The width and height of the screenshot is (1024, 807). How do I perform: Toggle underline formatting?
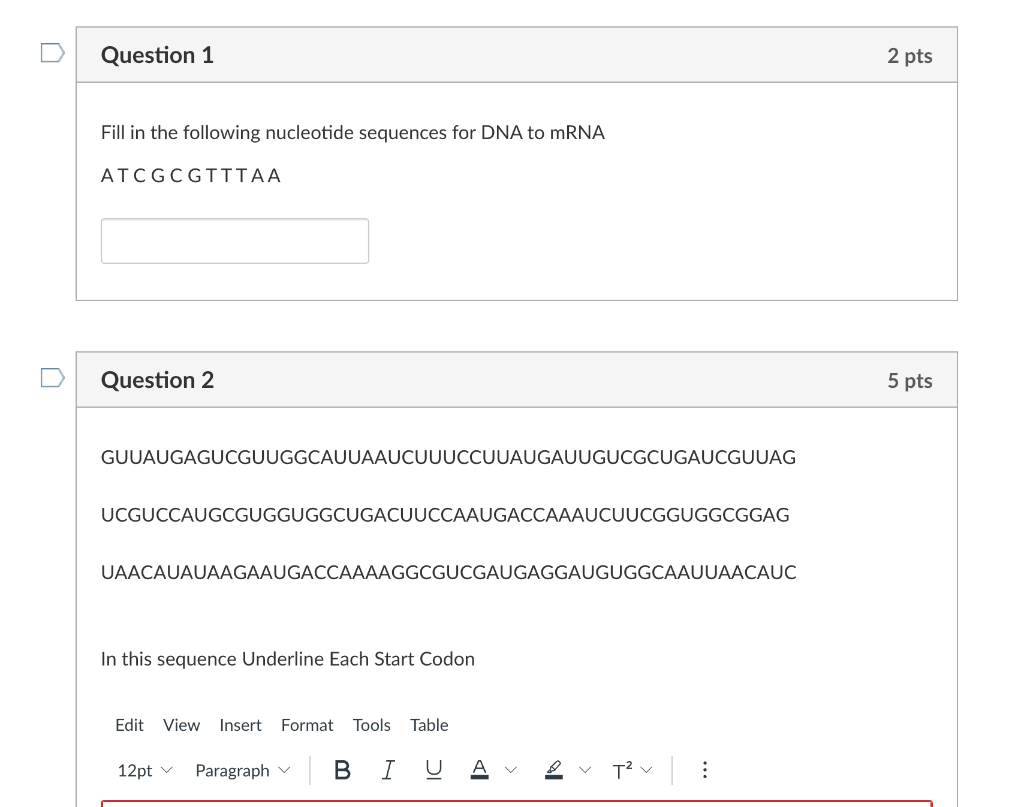(x=432, y=770)
